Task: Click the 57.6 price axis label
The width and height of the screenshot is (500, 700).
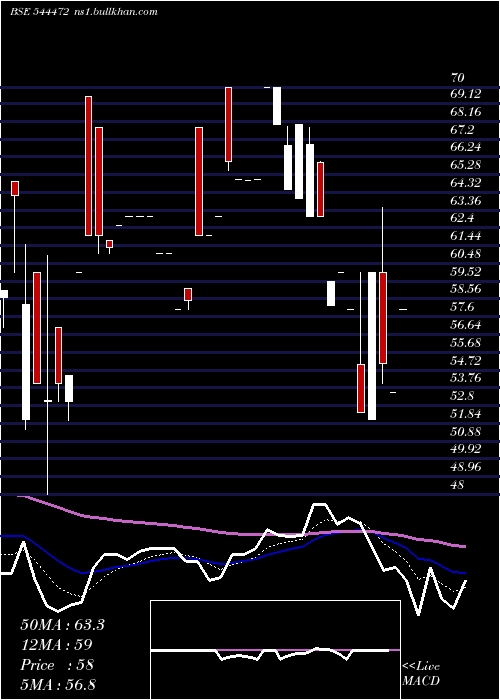Action: click(462, 307)
